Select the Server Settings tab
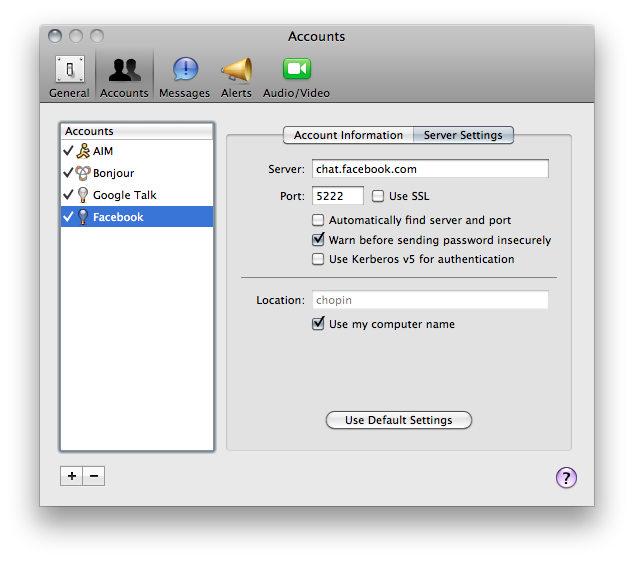 click(463, 135)
